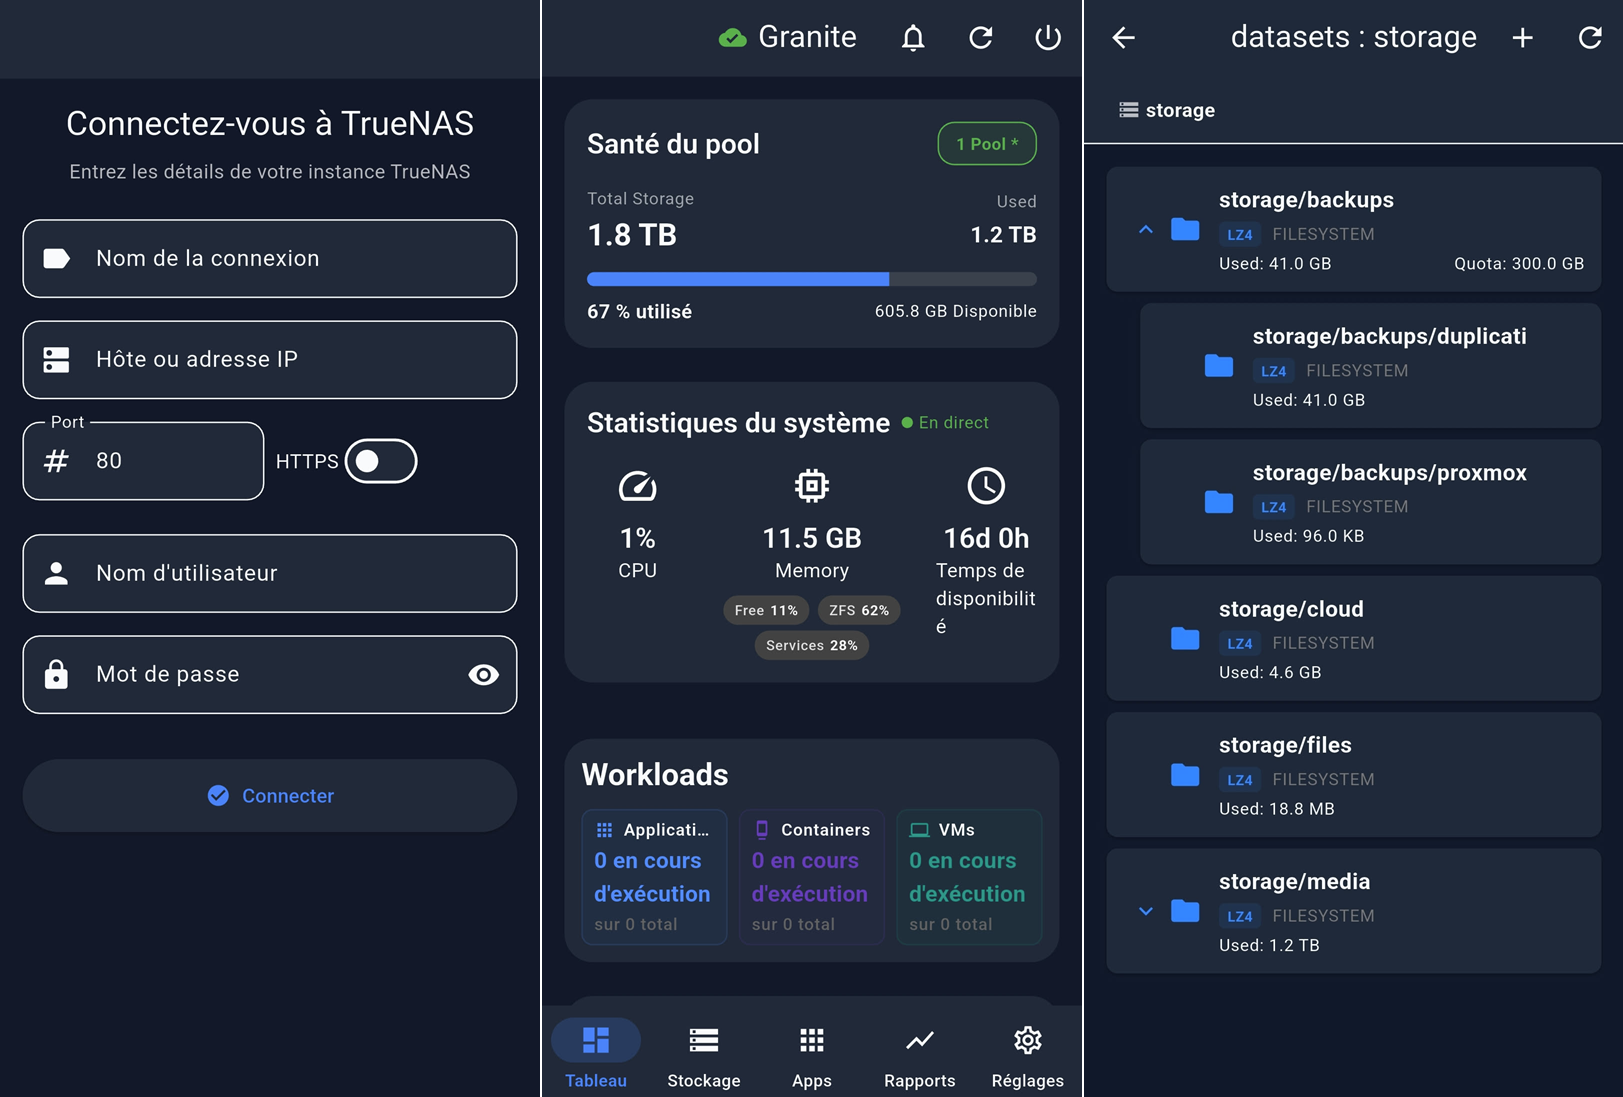Image resolution: width=1623 pixels, height=1097 pixels.
Task: Open the Rapports section icon
Action: tap(919, 1040)
